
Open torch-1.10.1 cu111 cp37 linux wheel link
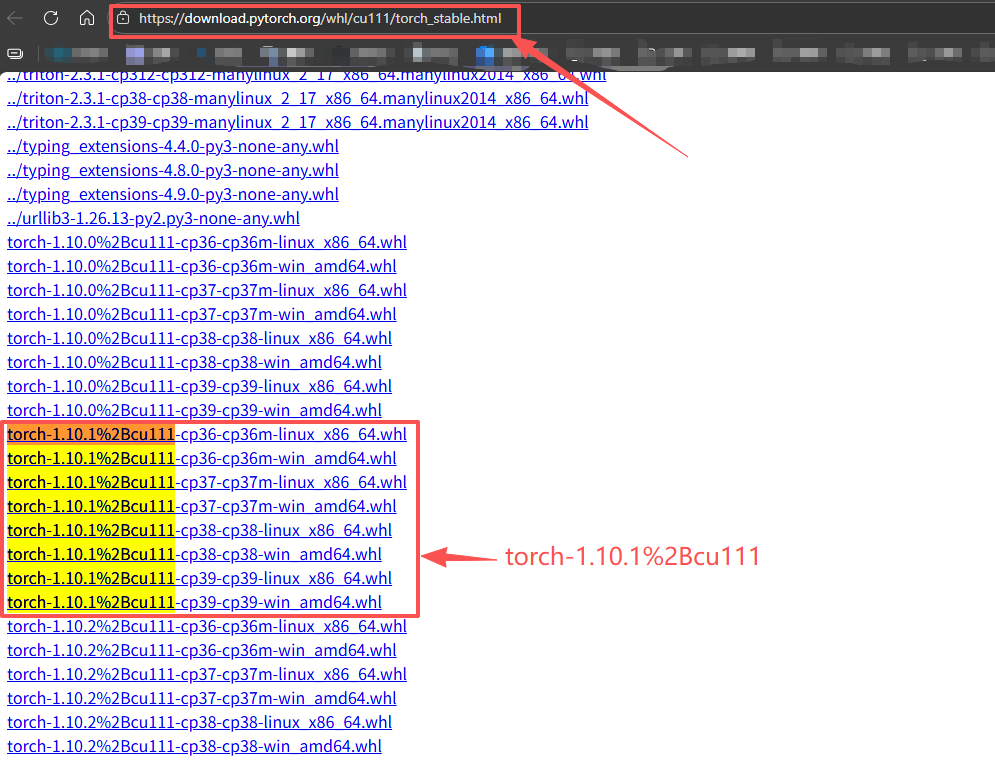pyautogui.click(x=206, y=482)
